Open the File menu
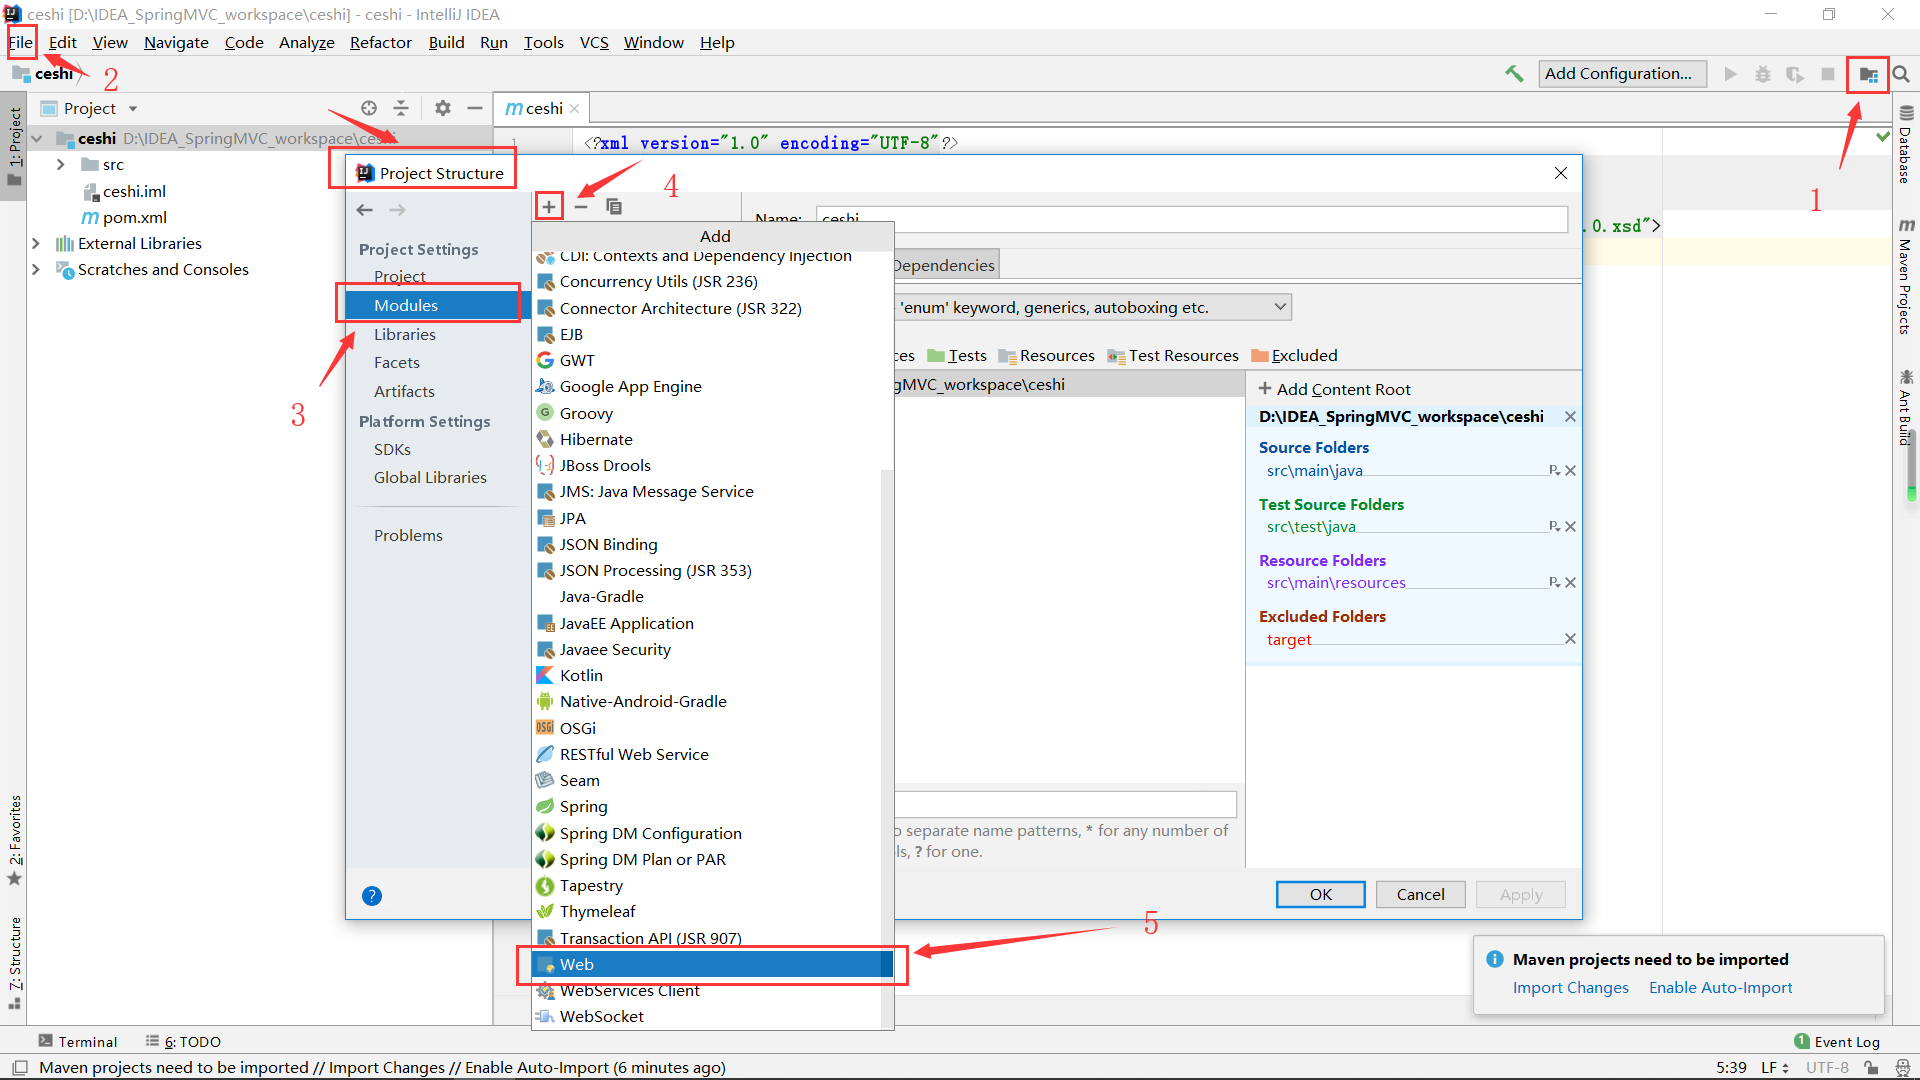 (21, 42)
